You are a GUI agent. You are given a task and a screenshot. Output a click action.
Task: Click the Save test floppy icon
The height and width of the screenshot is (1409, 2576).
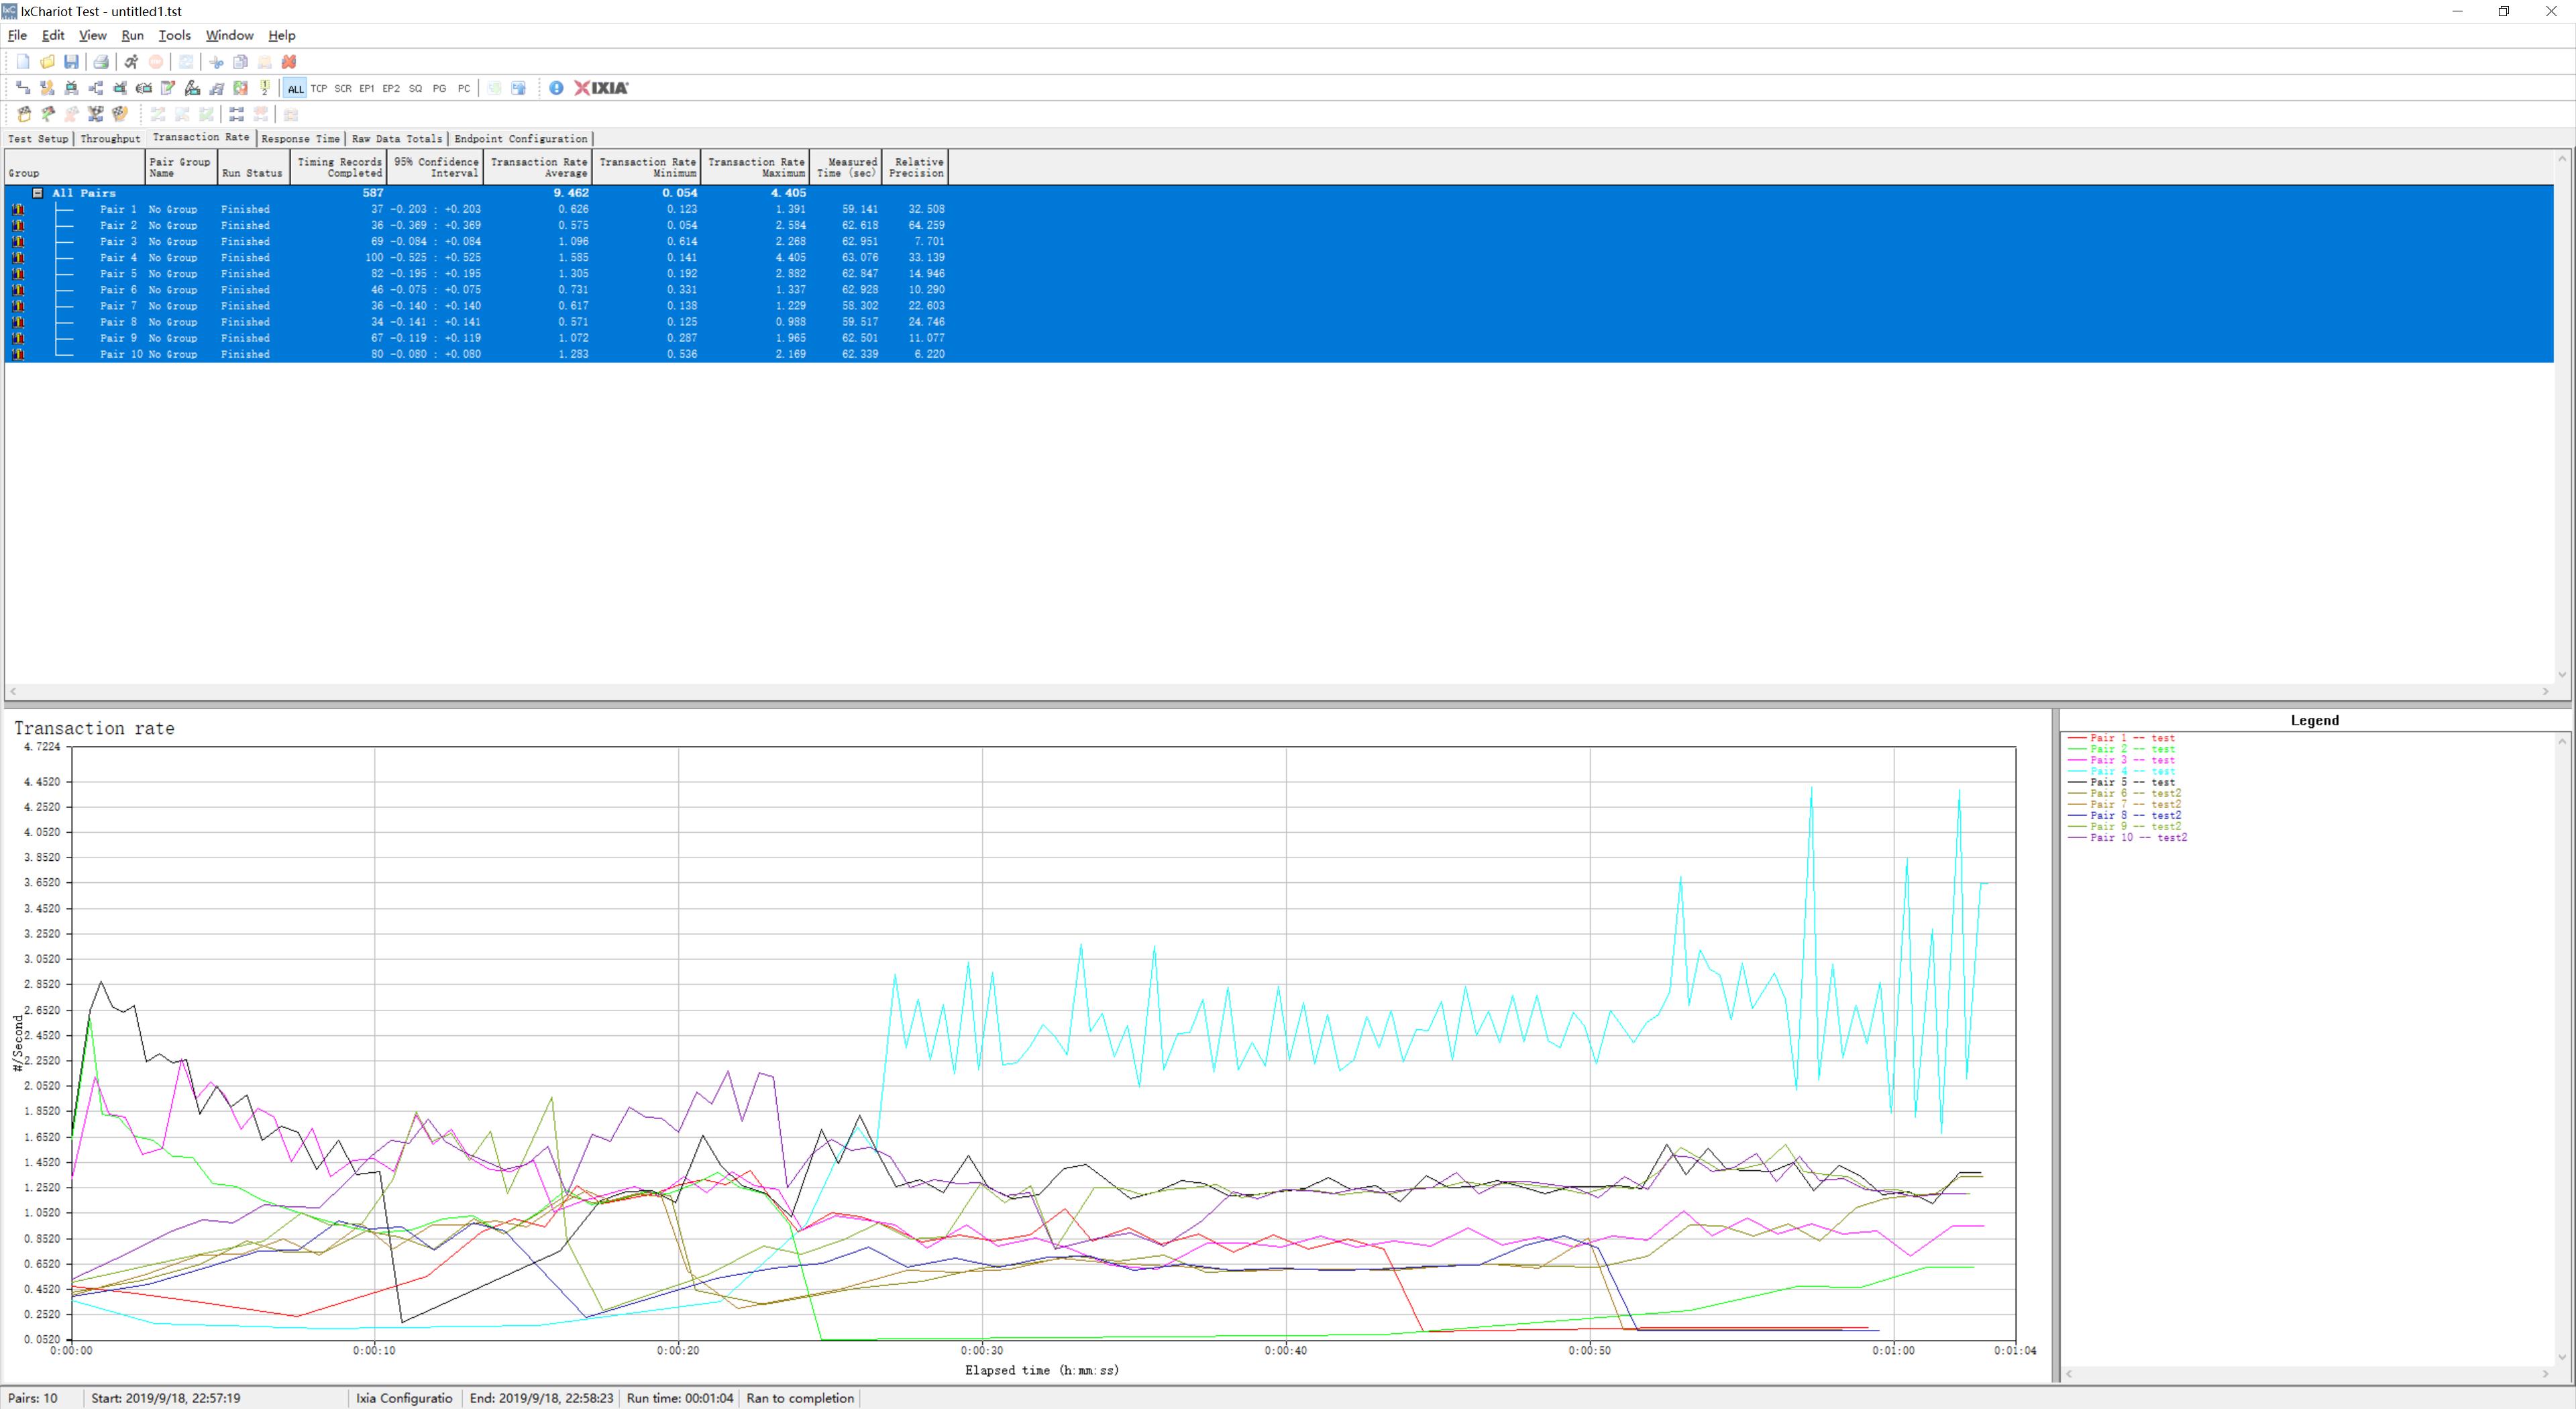tap(71, 62)
